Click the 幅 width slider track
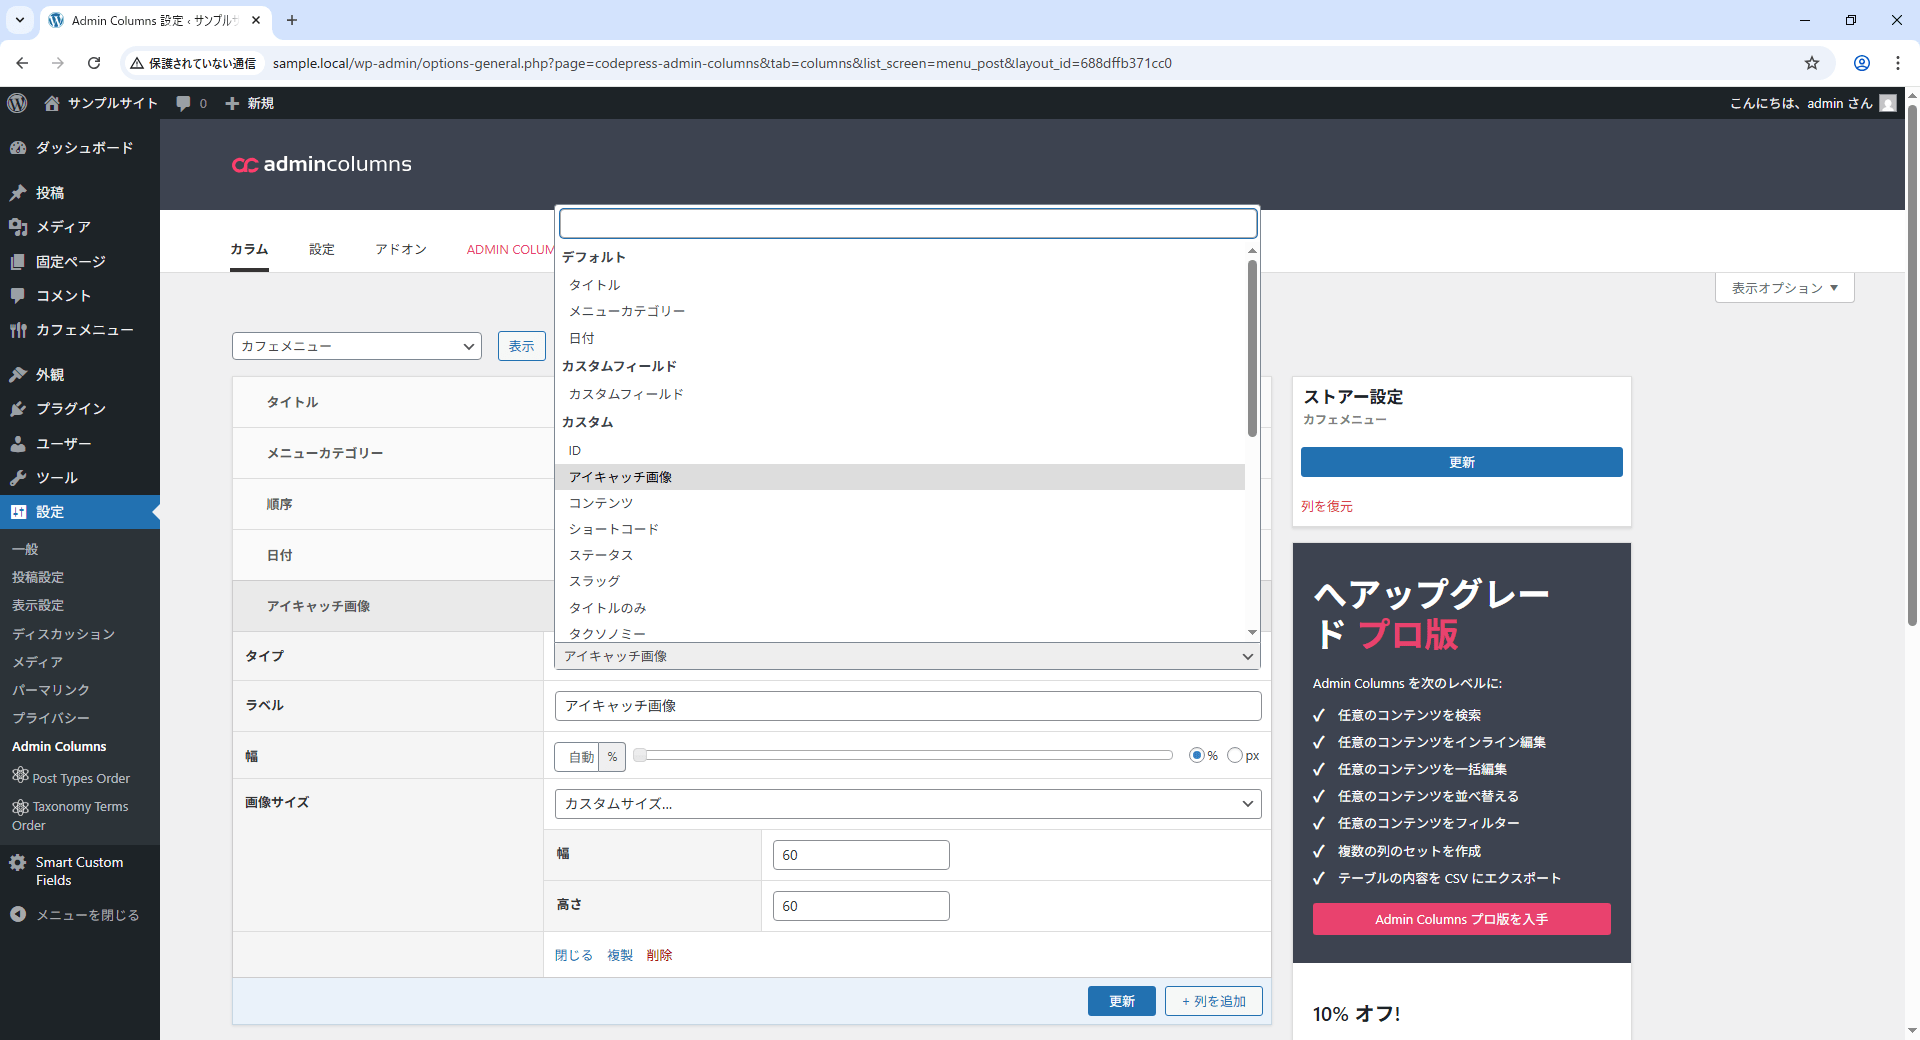 904,755
